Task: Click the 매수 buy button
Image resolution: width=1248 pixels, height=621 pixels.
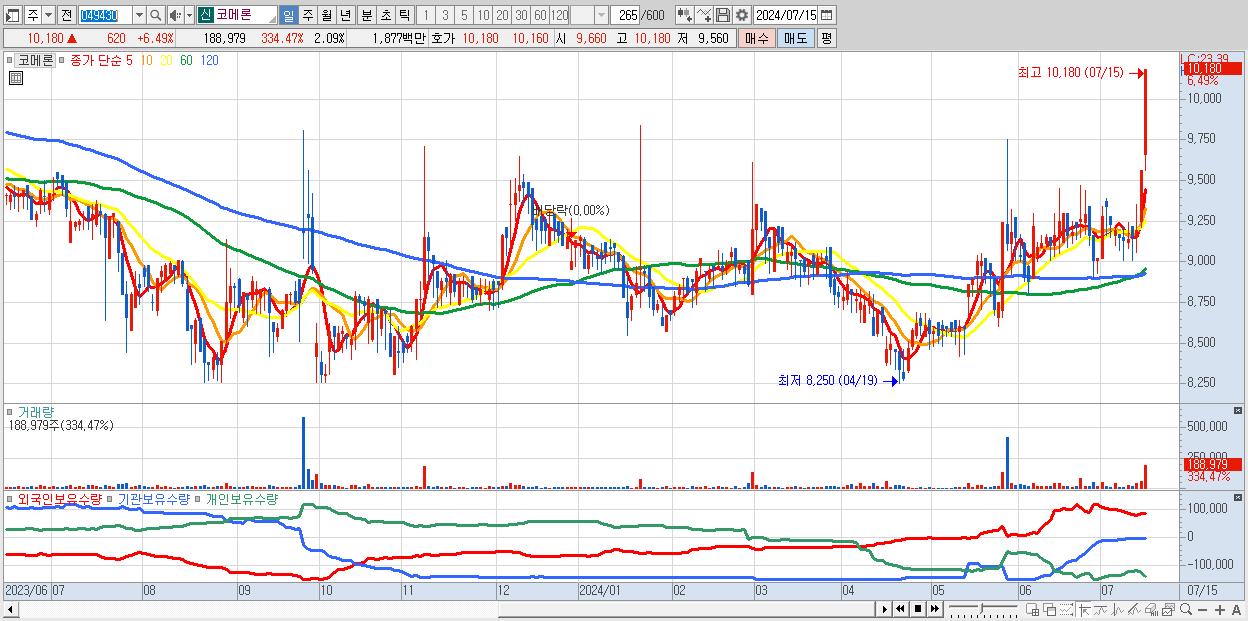Action: (756, 38)
